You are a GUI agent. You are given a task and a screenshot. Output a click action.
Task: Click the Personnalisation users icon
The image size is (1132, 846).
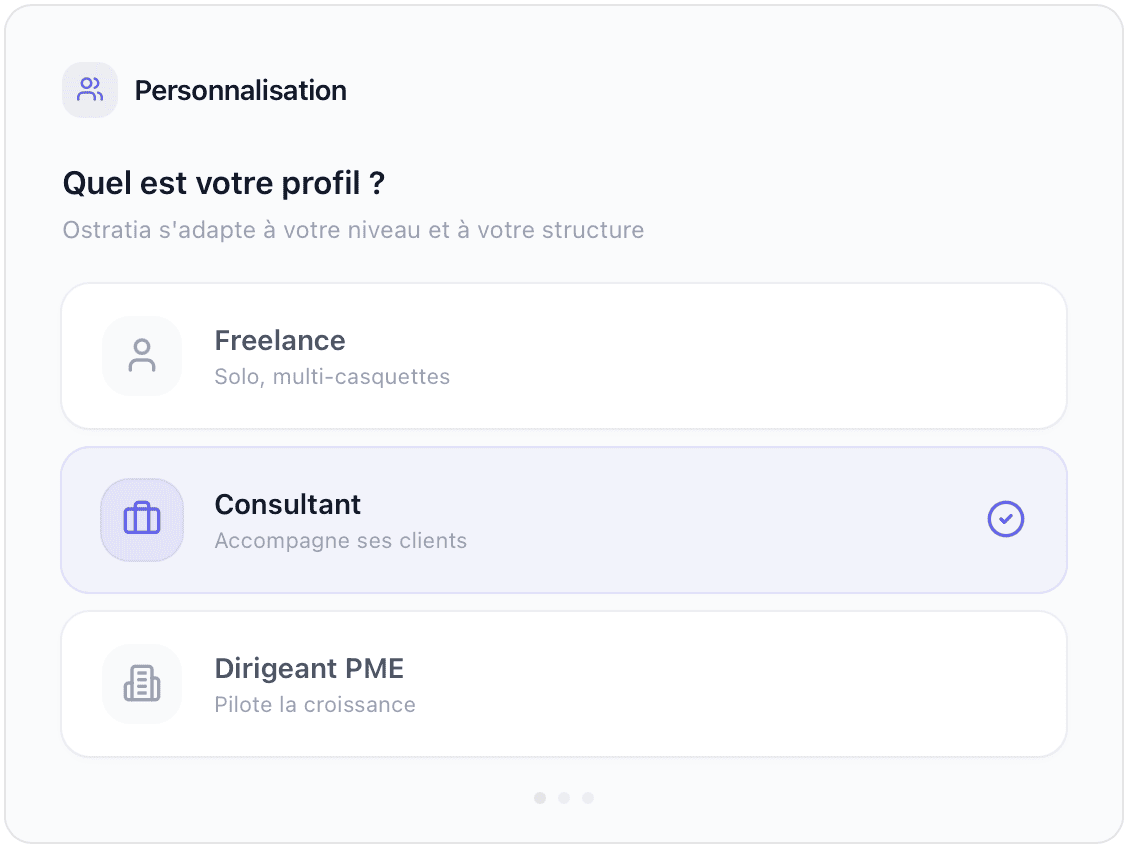tap(90, 90)
